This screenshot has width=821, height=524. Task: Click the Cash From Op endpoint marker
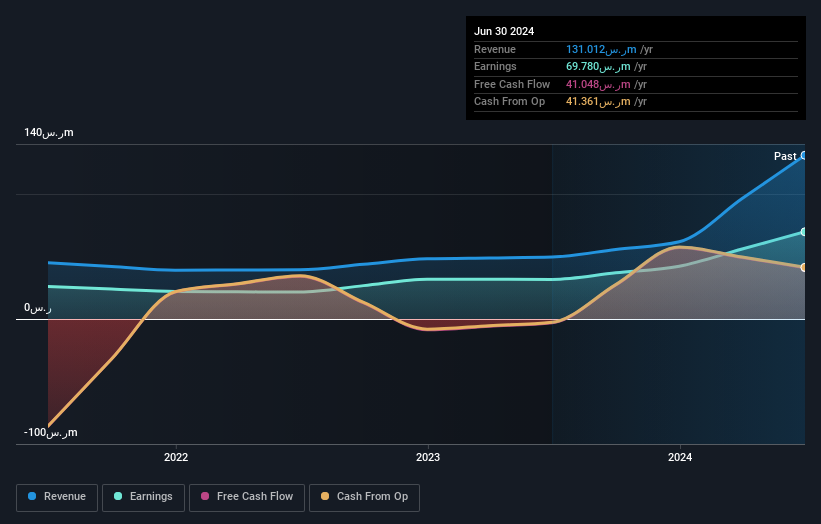(804, 267)
